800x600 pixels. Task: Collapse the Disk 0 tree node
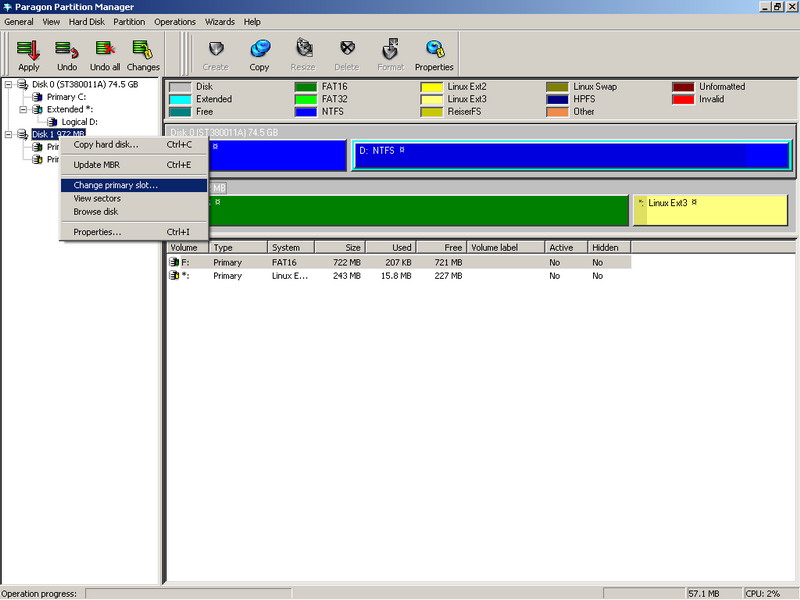click(8, 84)
